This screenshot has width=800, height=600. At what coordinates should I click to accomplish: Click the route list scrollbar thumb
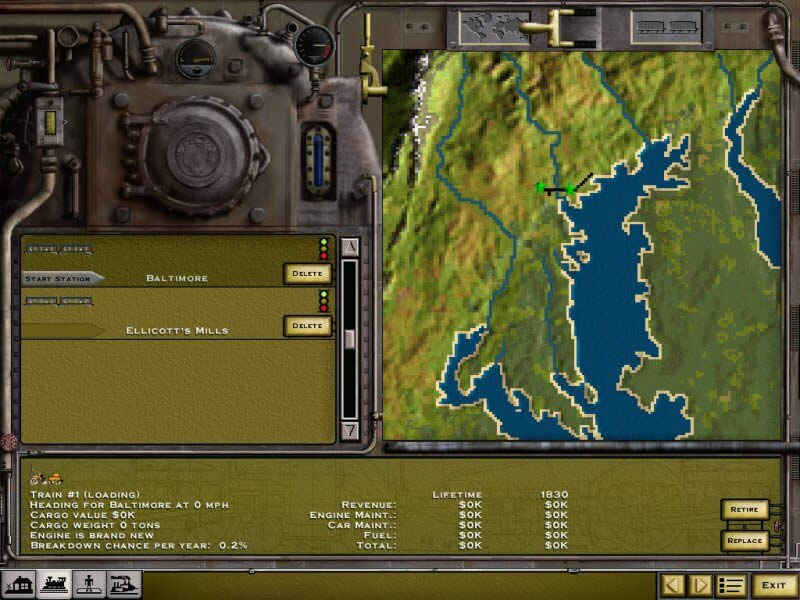point(349,339)
